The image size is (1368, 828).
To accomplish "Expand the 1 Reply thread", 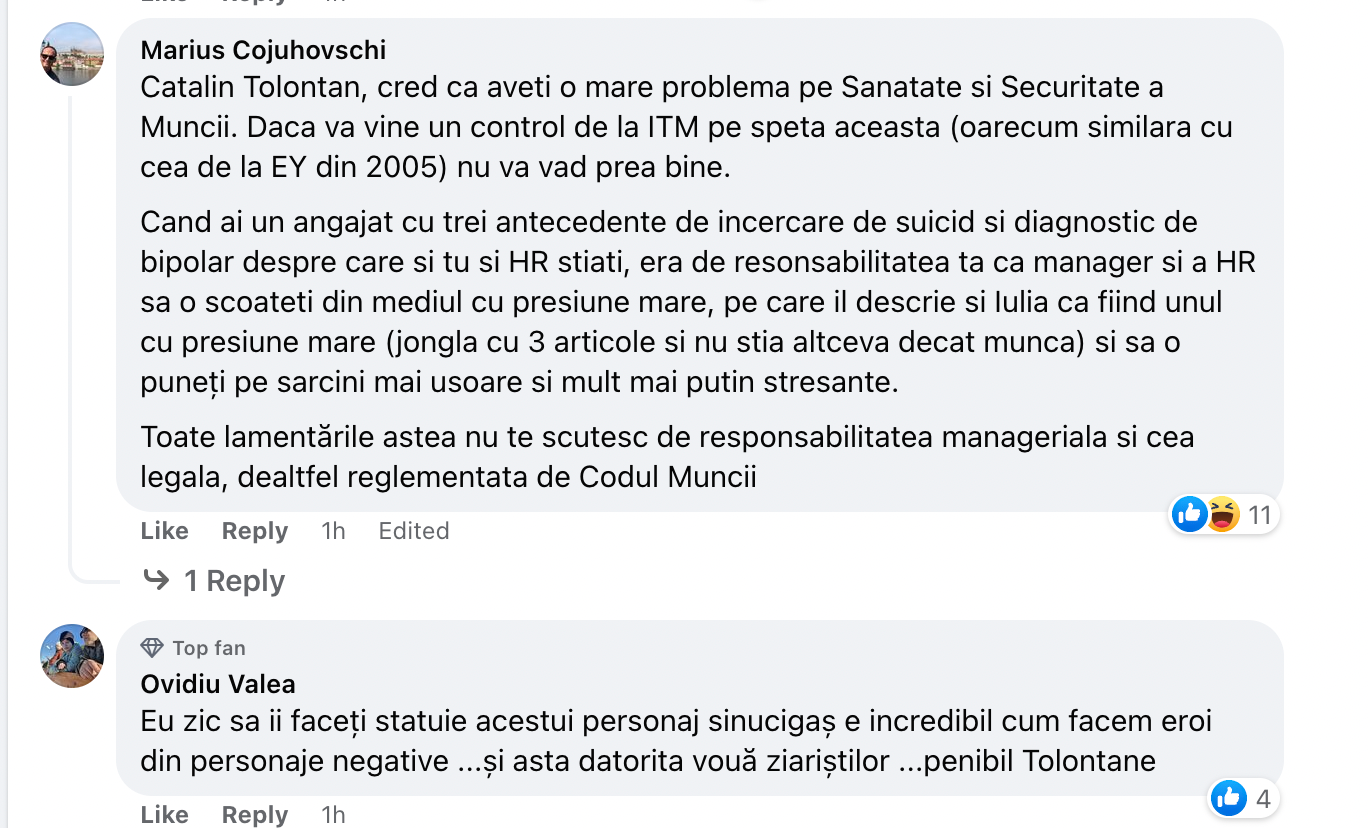I will [x=234, y=581].
